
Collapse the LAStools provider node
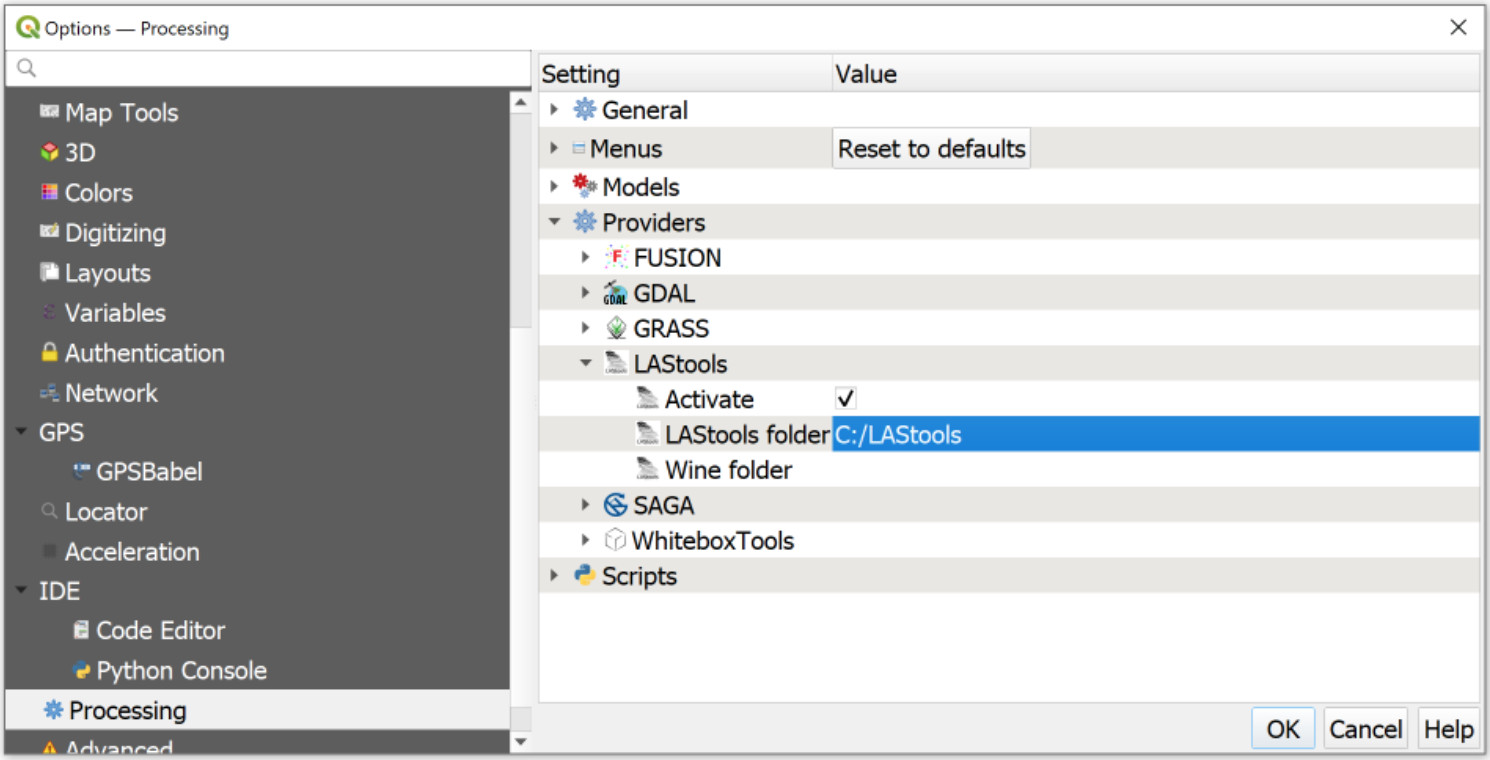586,364
